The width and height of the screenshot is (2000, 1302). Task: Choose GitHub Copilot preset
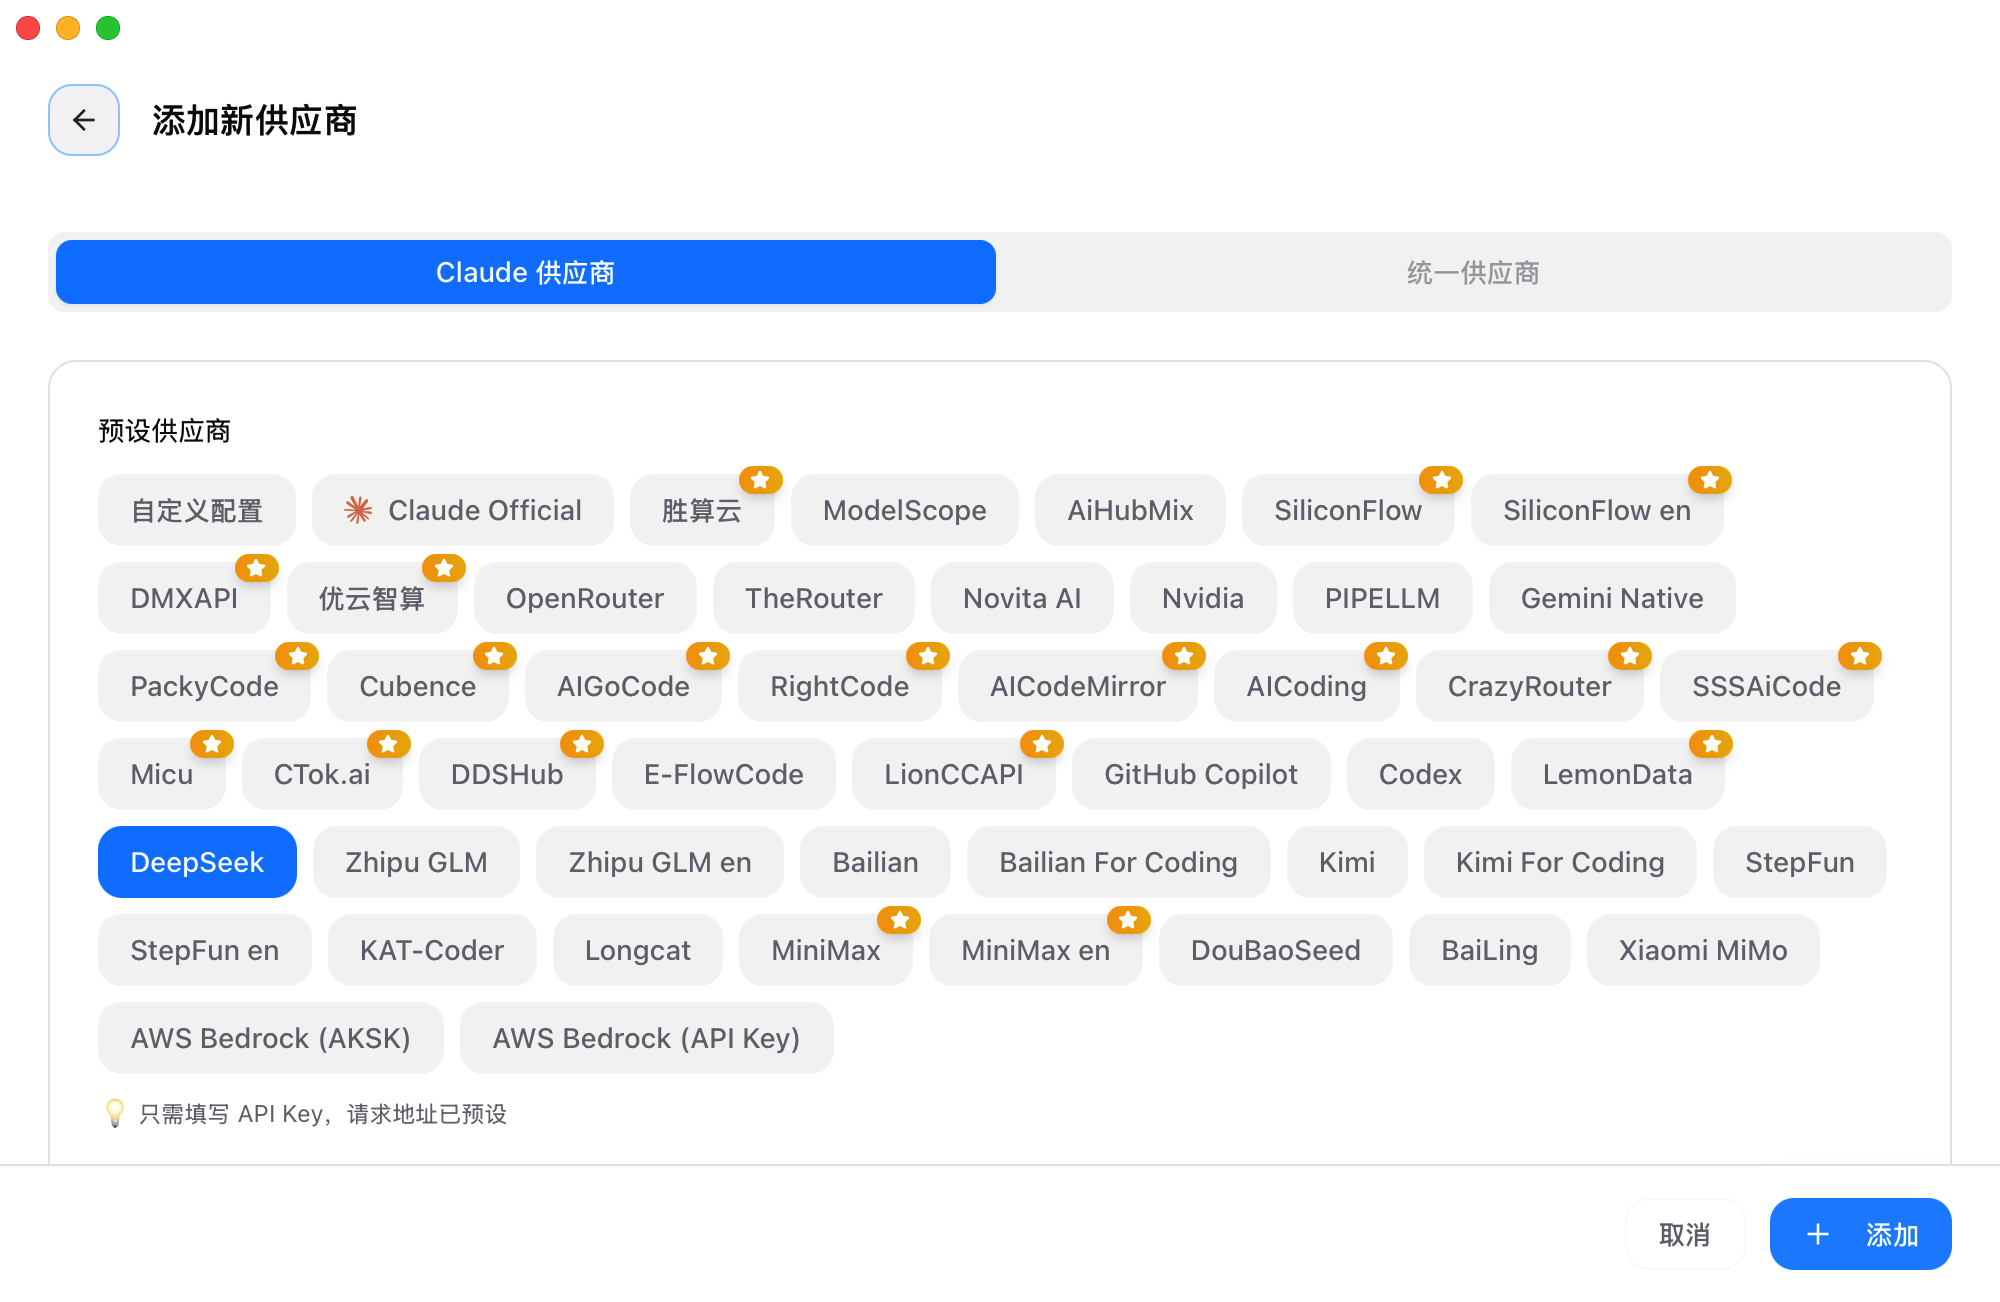[x=1201, y=774]
